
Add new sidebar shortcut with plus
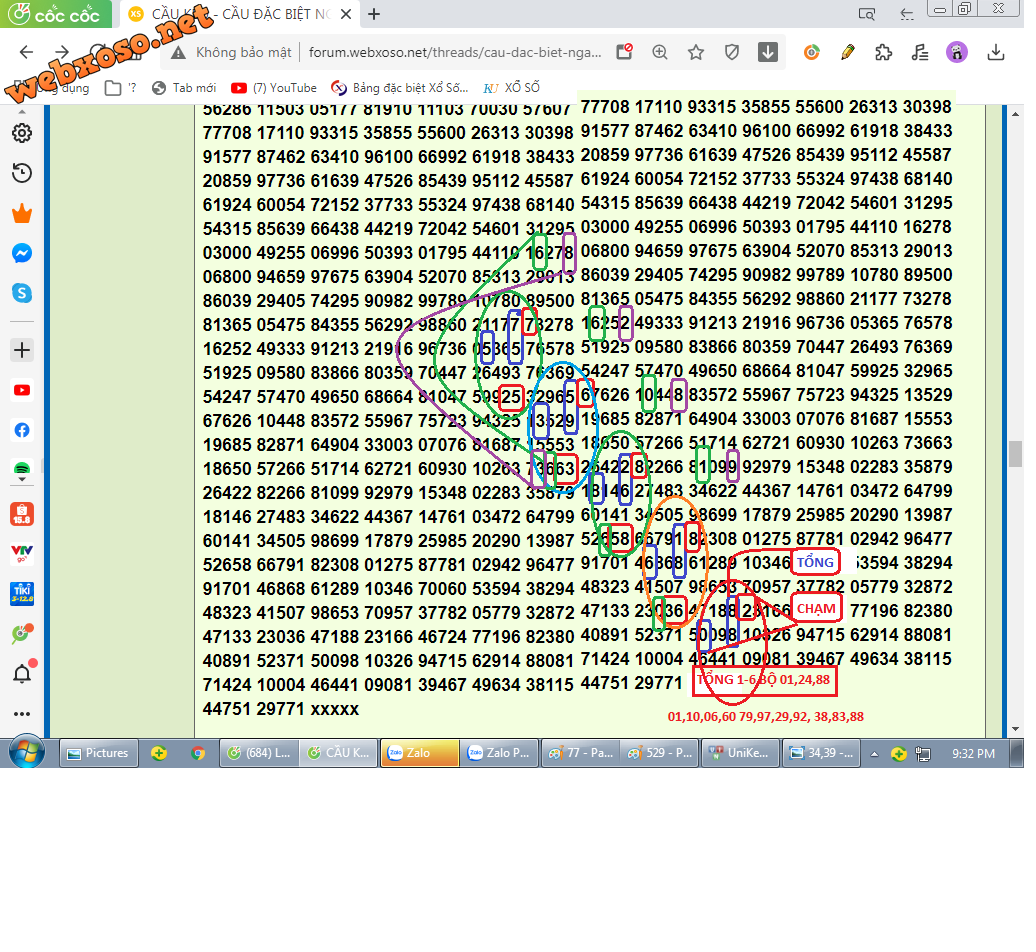pyautogui.click(x=22, y=350)
